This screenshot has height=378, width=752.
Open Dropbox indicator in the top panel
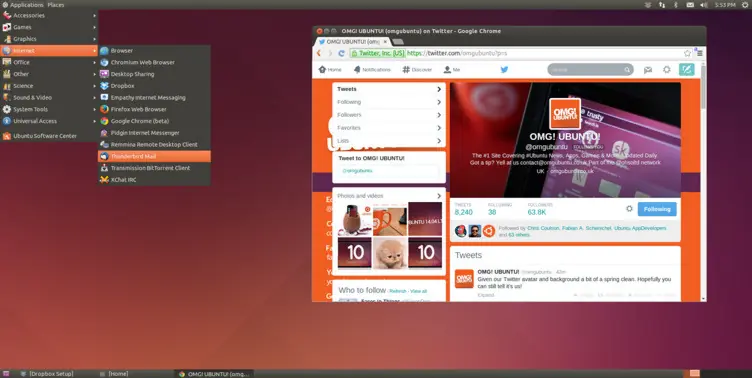[x=648, y=5]
